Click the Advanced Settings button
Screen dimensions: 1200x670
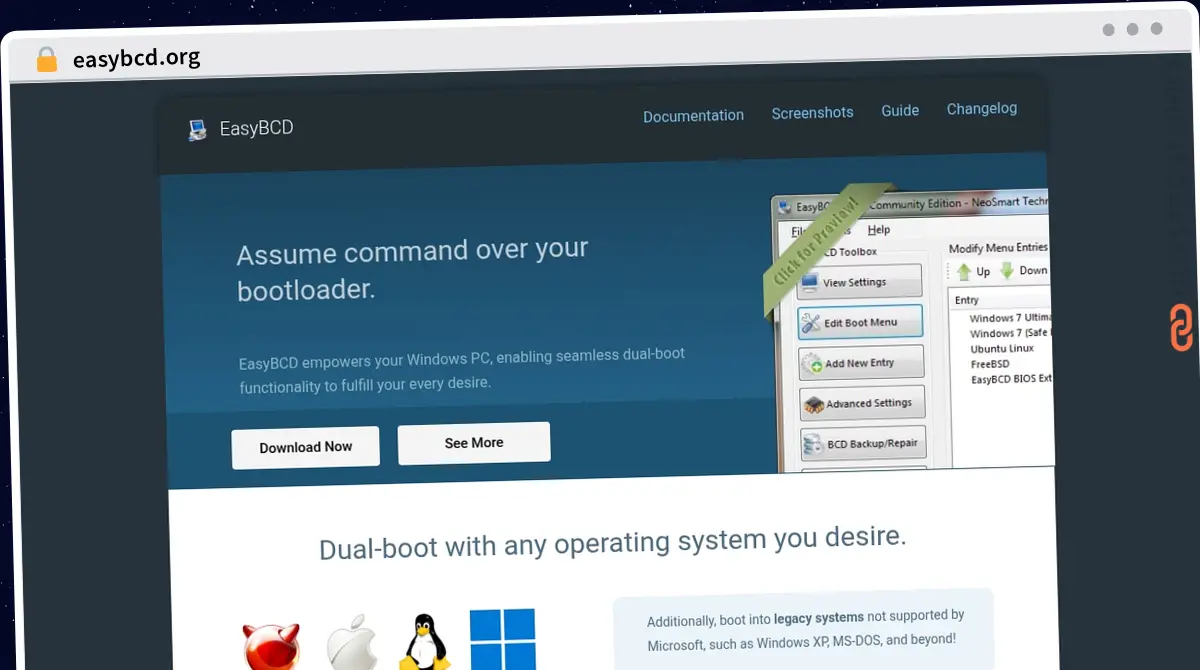(x=862, y=403)
